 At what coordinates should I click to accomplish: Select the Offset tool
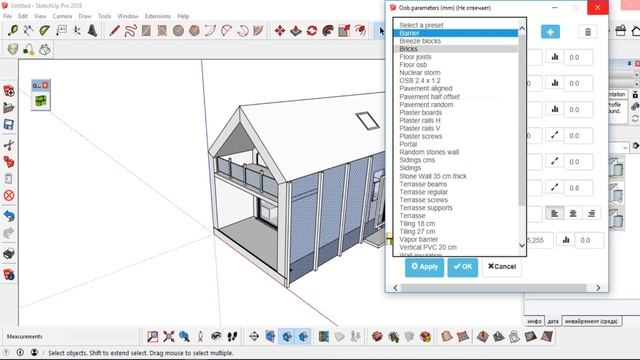click(x=360, y=31)
